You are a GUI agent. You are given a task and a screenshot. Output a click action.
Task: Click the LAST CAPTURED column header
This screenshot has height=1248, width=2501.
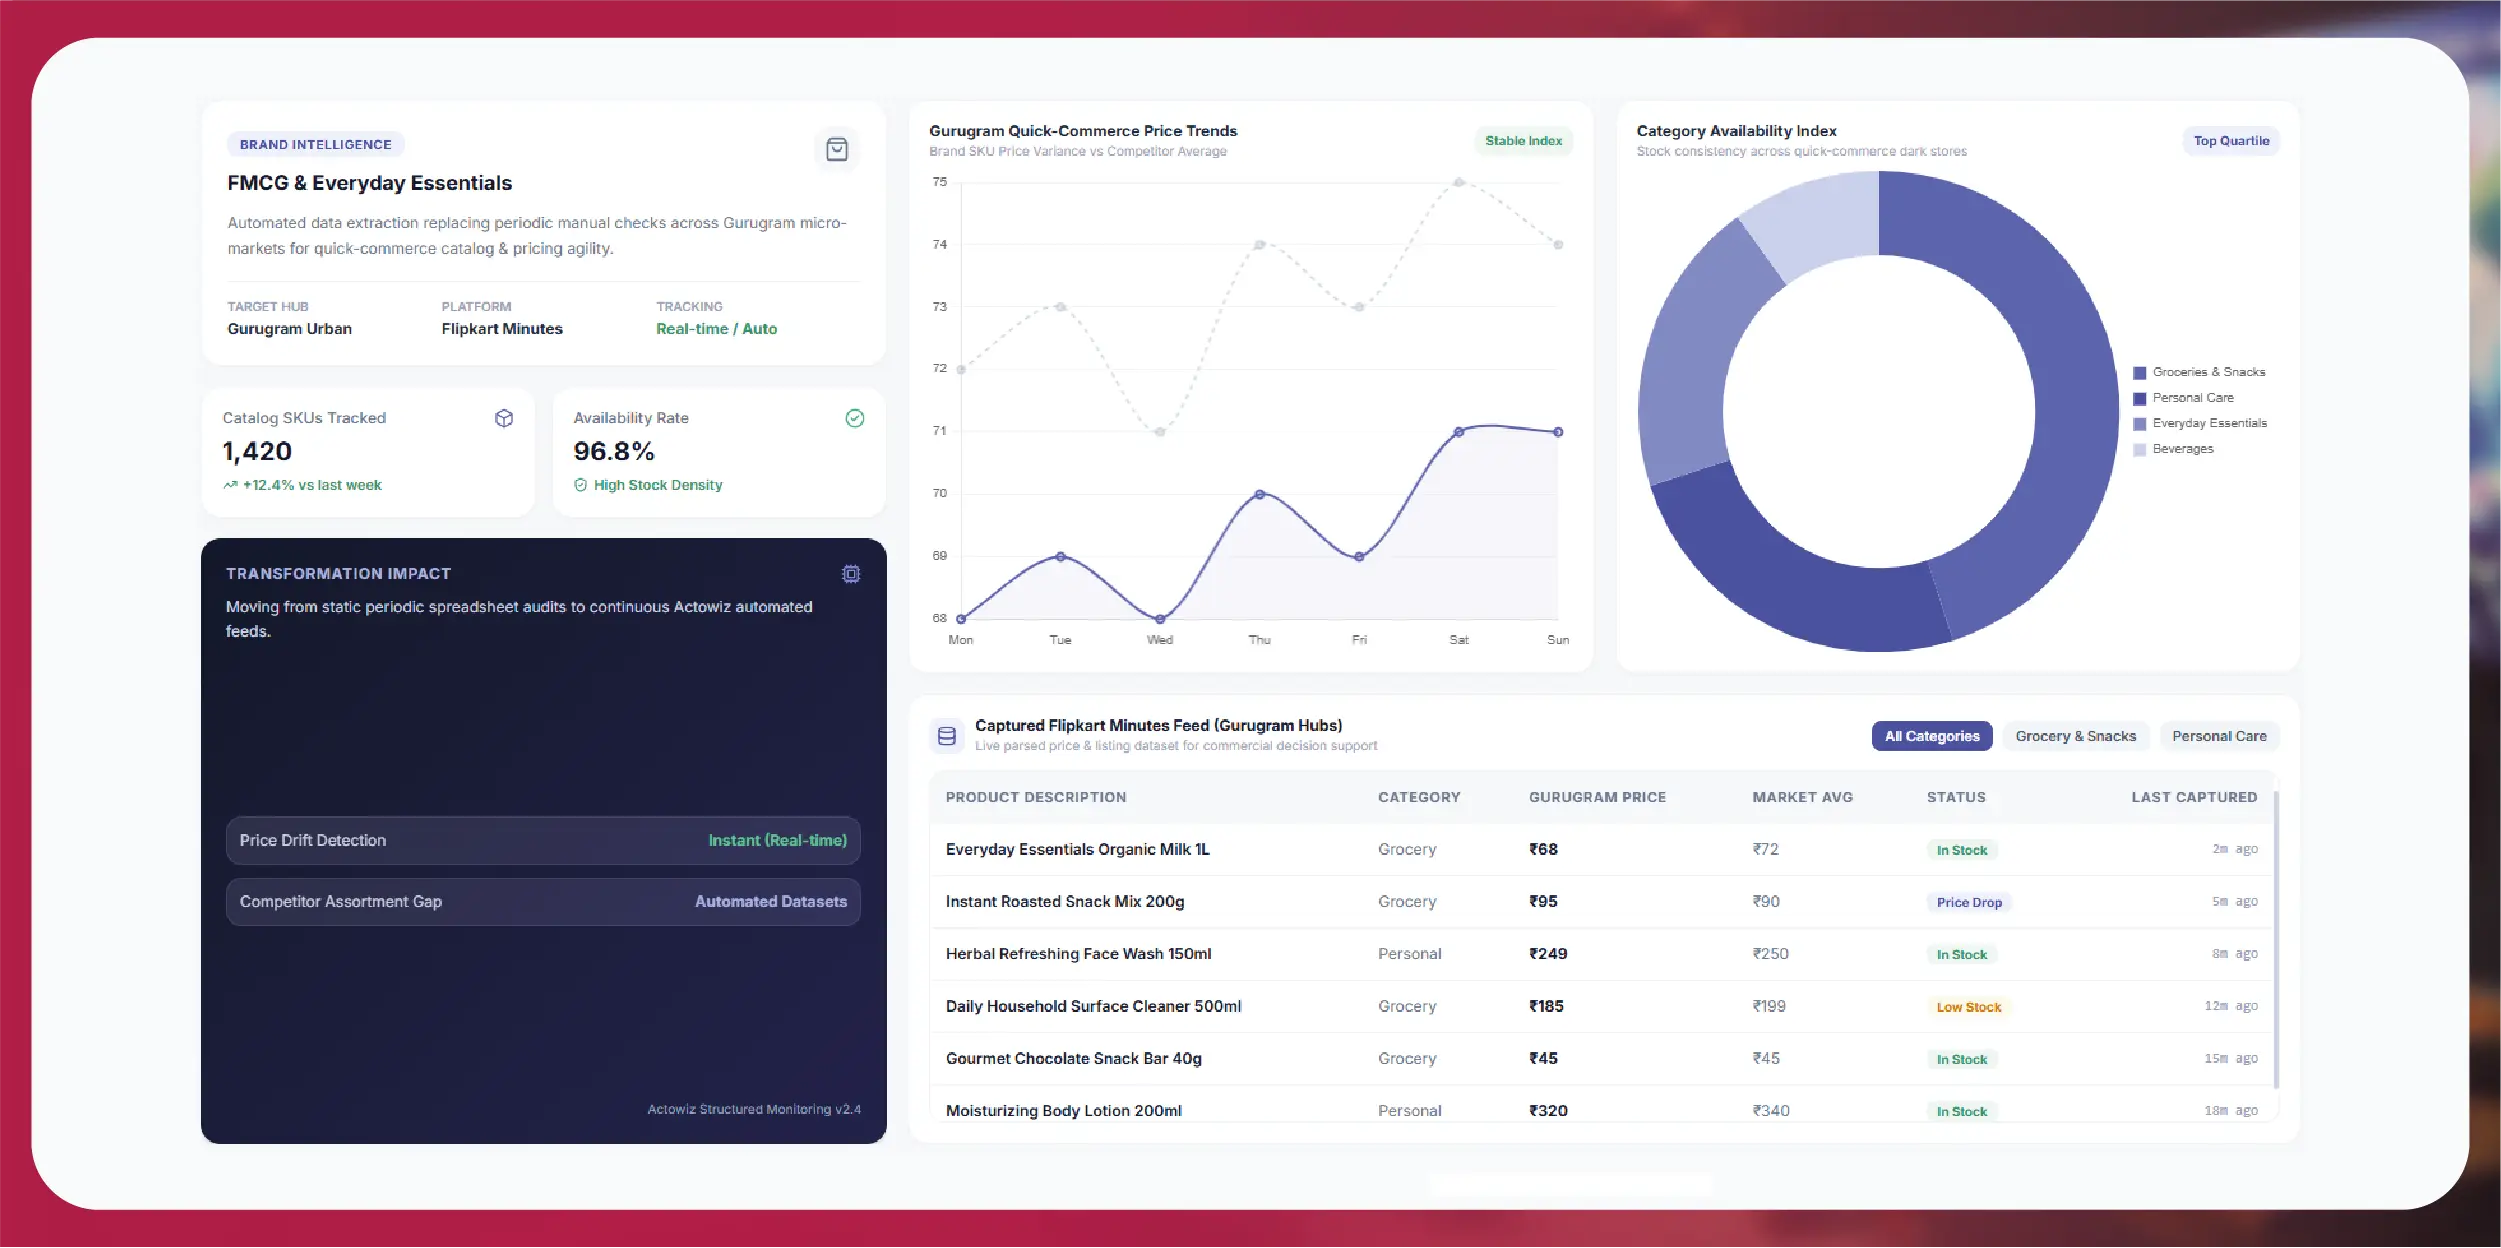pyautogui.click(x=2194, y=797)
